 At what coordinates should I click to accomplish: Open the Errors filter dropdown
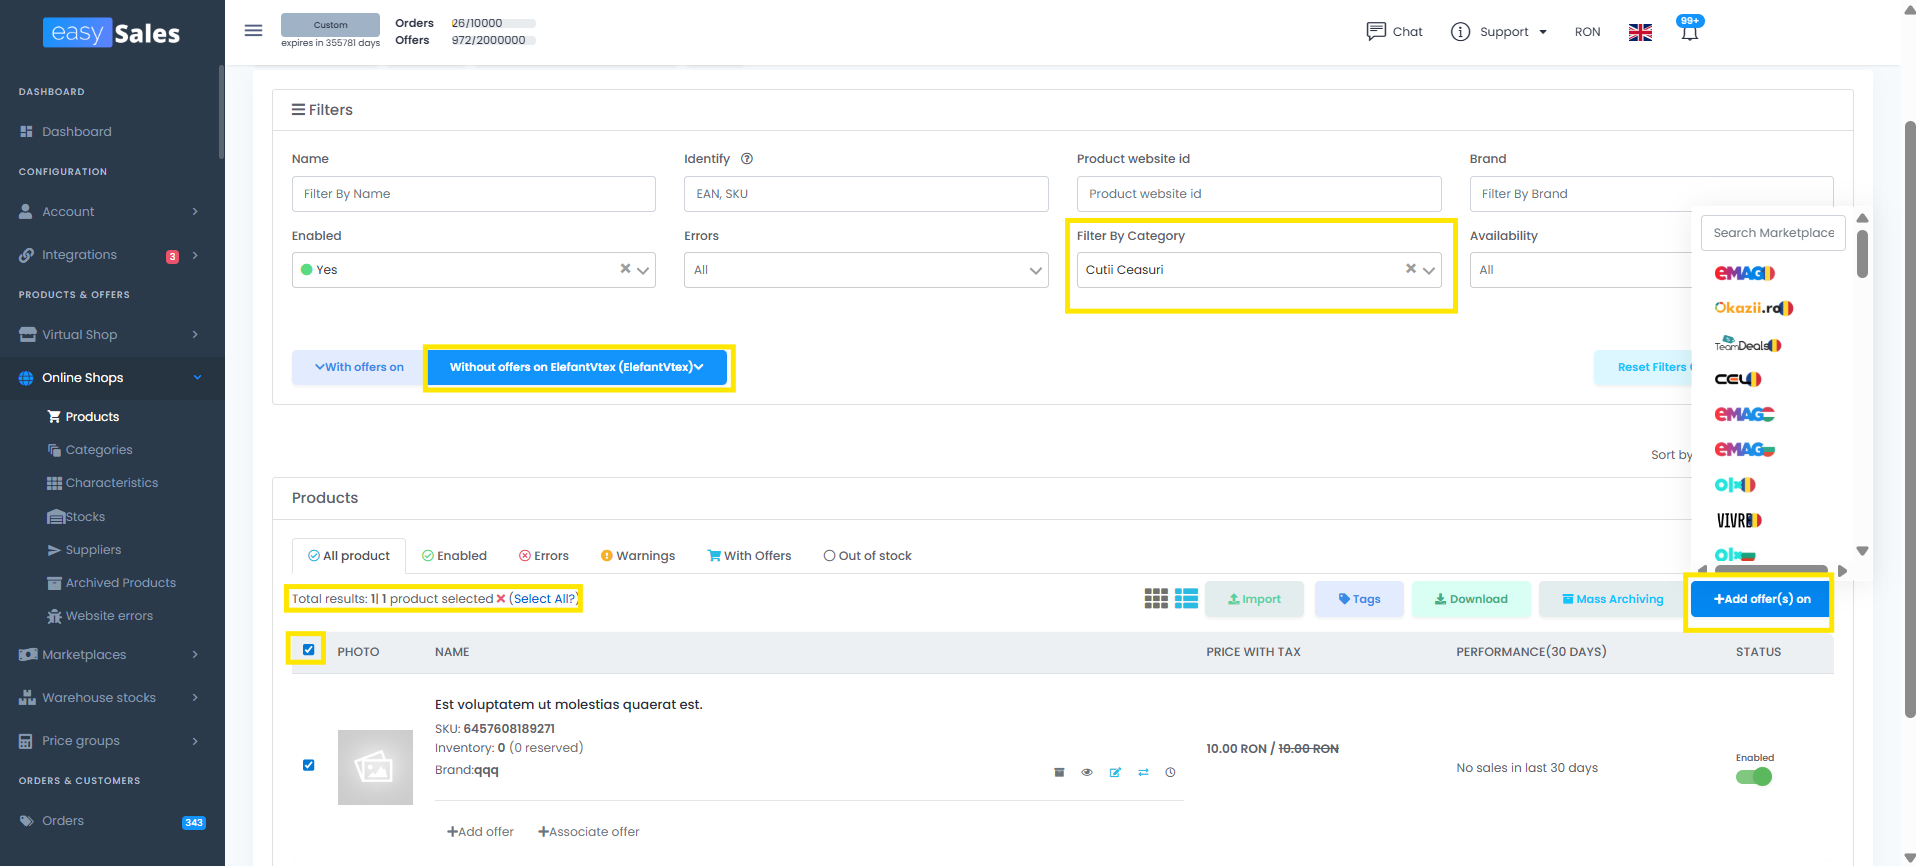point(866,270)
